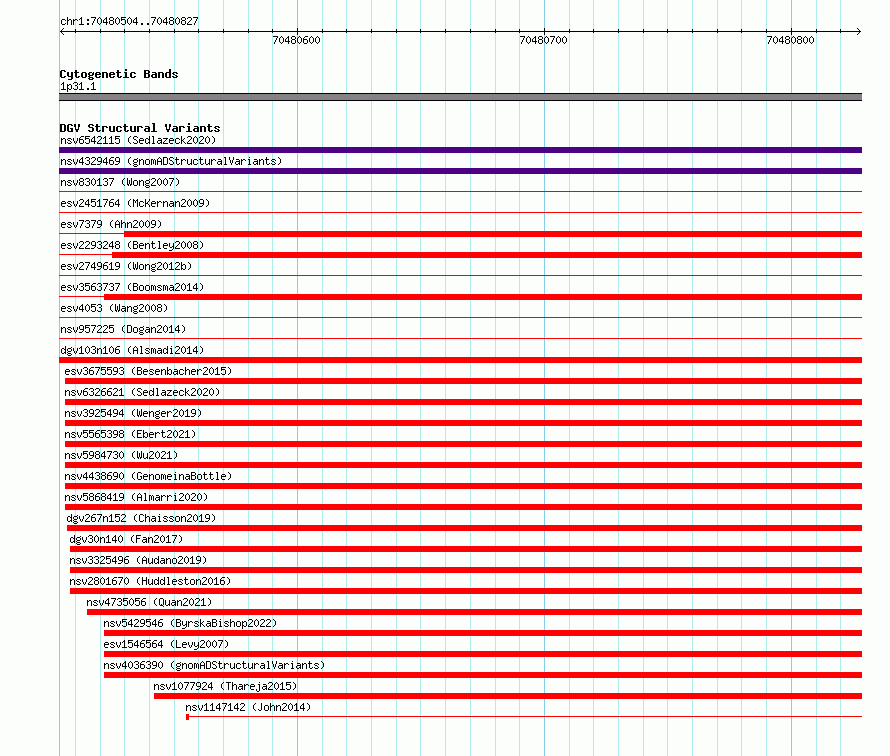Select variant esv1546564 (Levy2007) label
890x756 pixels.
tap(166, 644)
